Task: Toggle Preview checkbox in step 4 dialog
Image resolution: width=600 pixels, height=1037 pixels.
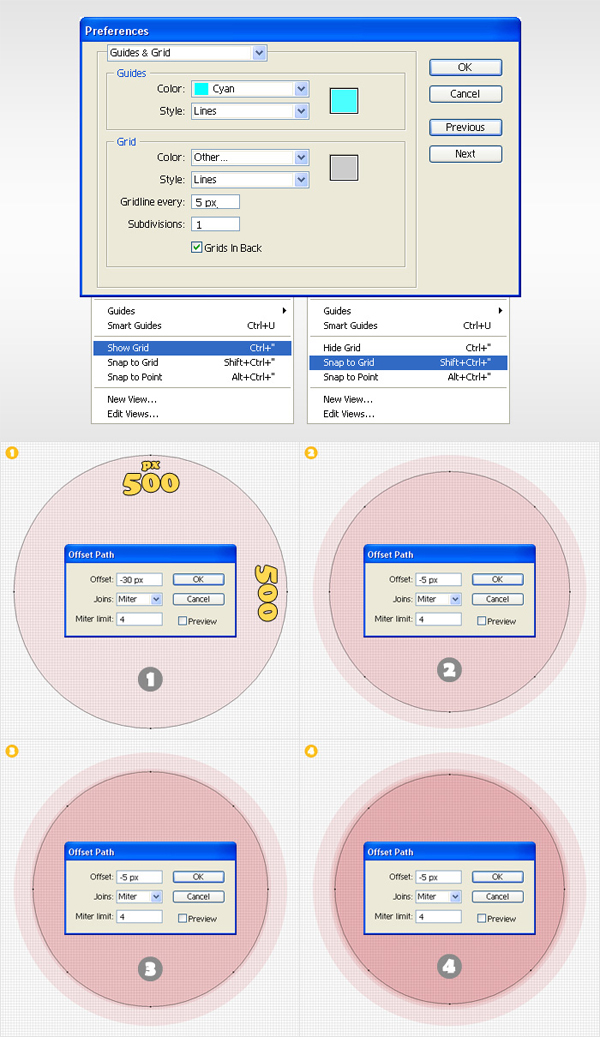Action: pyautogui.click(x=481, y=919)
